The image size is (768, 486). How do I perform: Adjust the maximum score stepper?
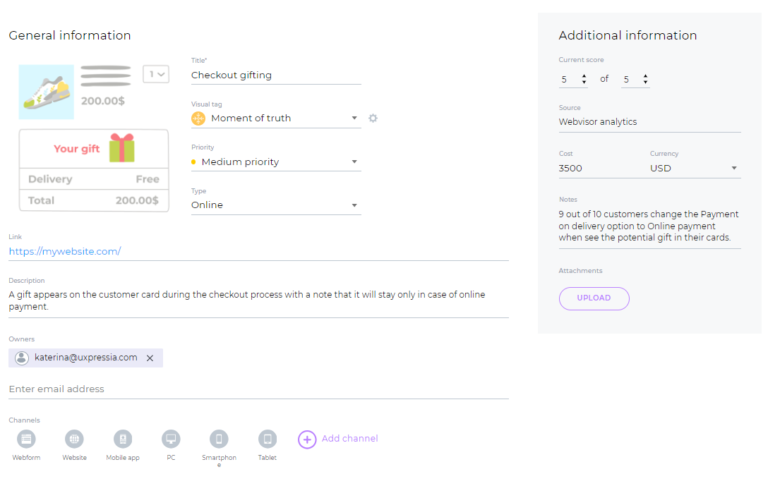tap(645, 79)
